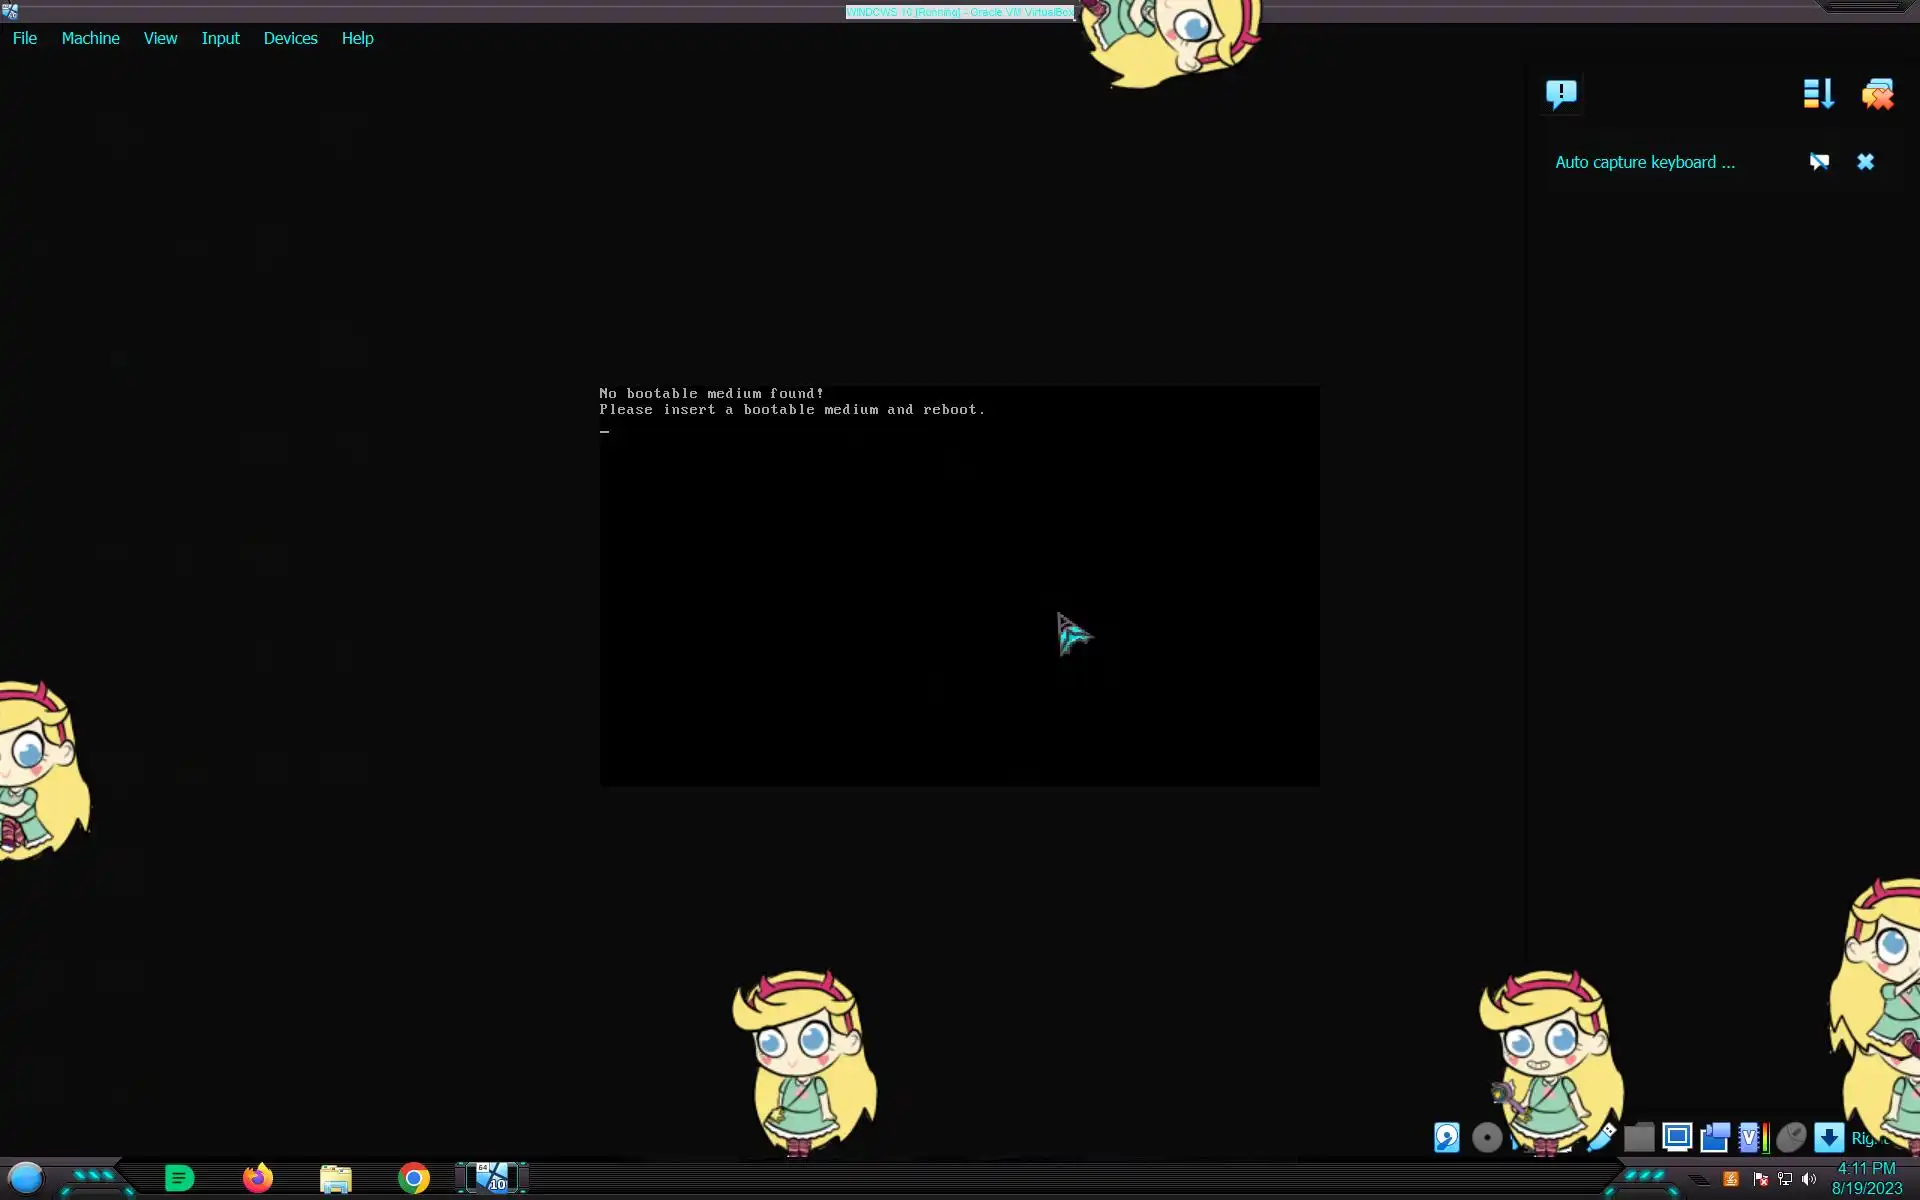Expand the Auto capture keyboard message

click(x=1645, y=162)
